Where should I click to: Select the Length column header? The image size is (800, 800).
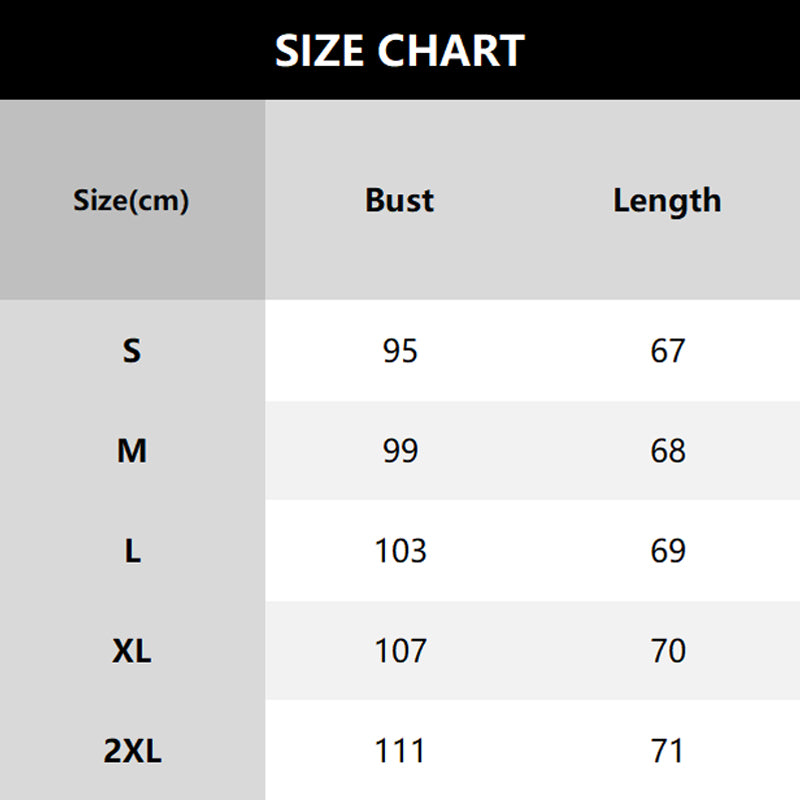(x=667, y=201)
